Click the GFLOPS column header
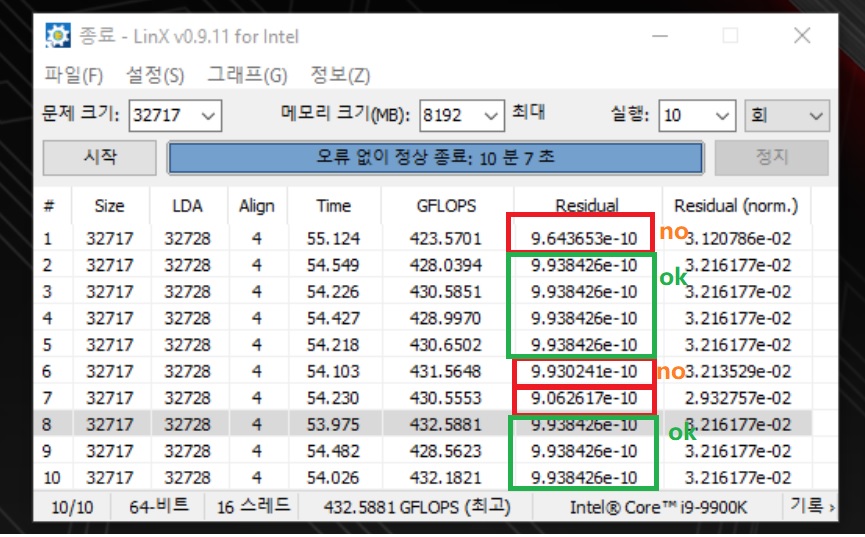This screenshot has width=865, height=537. pyautogui.click(x=446, y=206)
